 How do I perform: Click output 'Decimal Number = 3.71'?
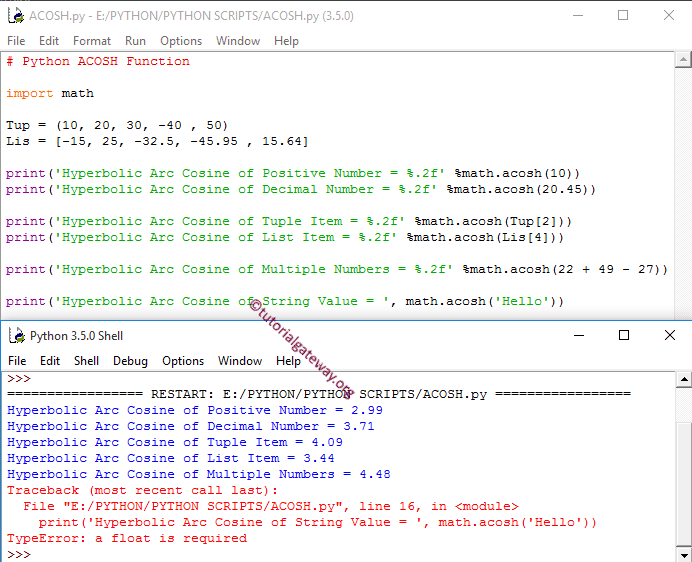[291, 426]
